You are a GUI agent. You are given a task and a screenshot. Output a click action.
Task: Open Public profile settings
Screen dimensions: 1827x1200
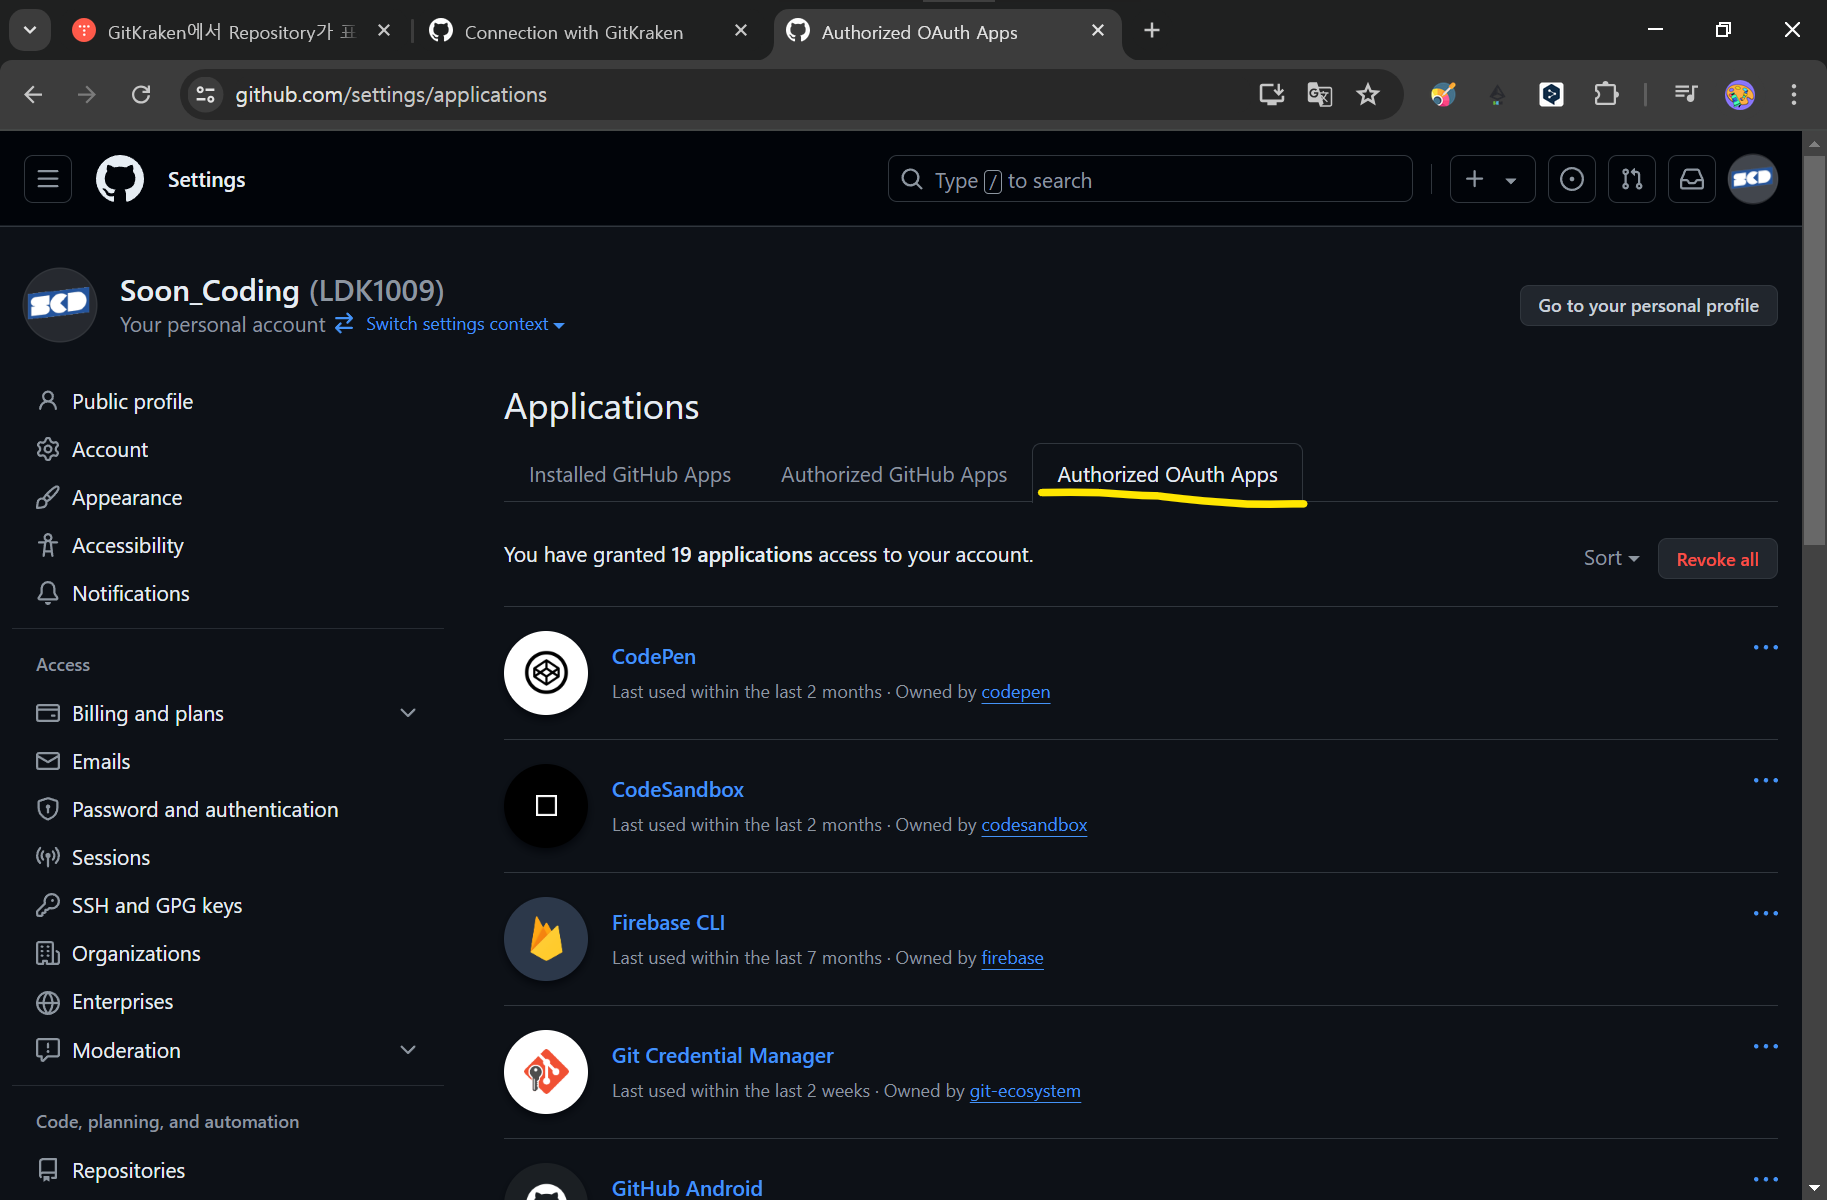(132, 401)
